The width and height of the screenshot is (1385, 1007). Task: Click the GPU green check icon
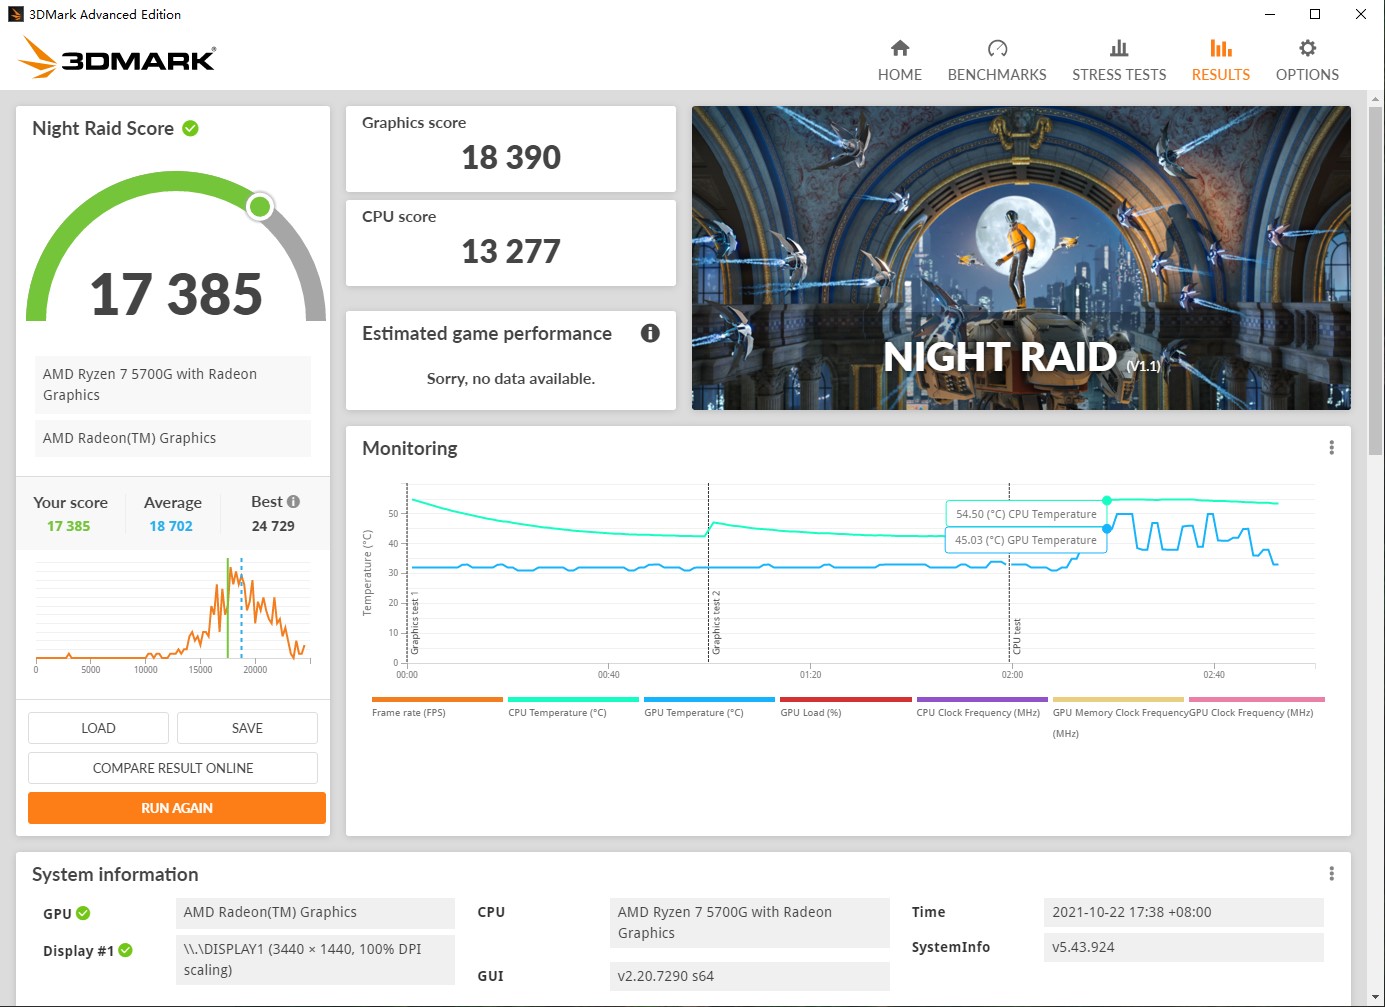[83, 913]
